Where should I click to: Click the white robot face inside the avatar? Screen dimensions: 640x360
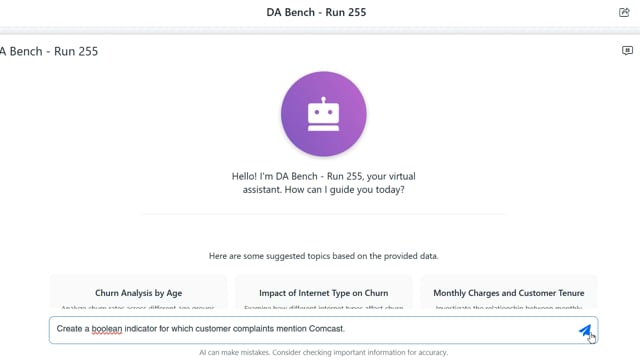(x=323, y=114)
